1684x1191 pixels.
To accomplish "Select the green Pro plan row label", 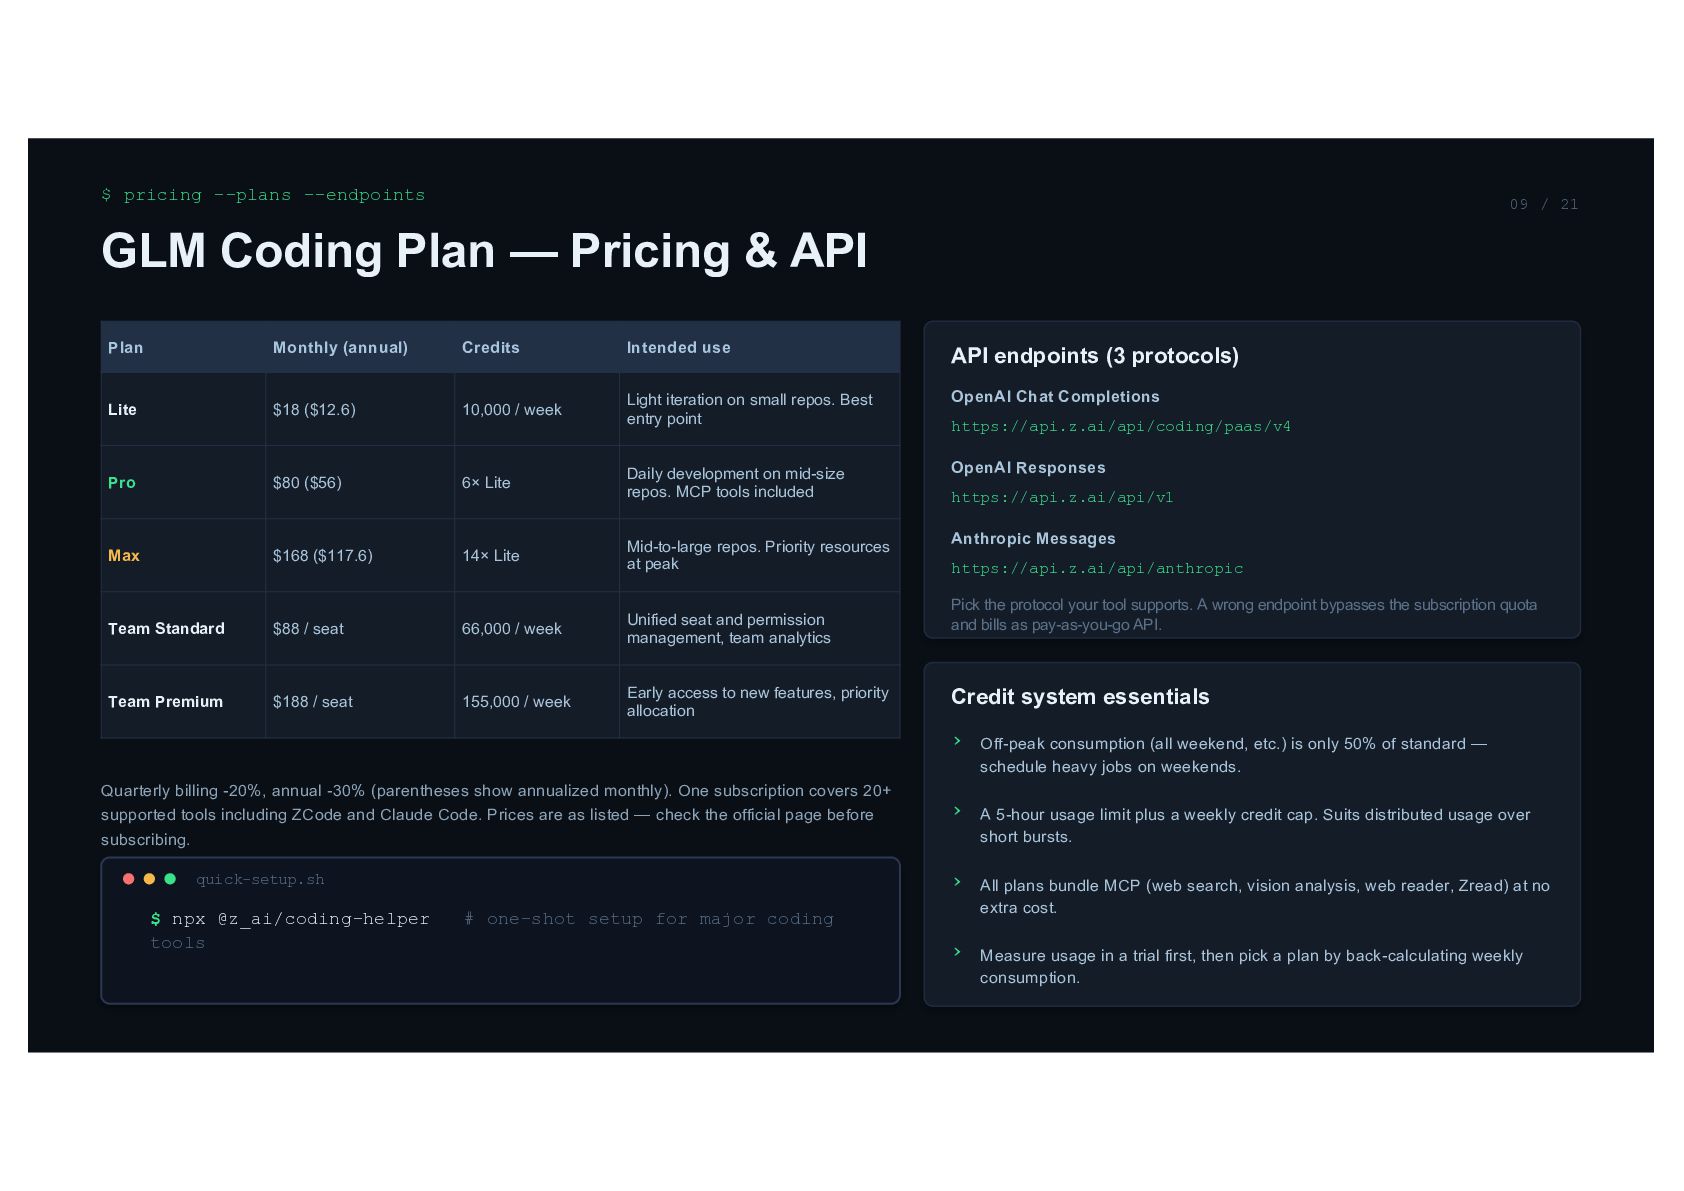I will (x=122, y=483).
